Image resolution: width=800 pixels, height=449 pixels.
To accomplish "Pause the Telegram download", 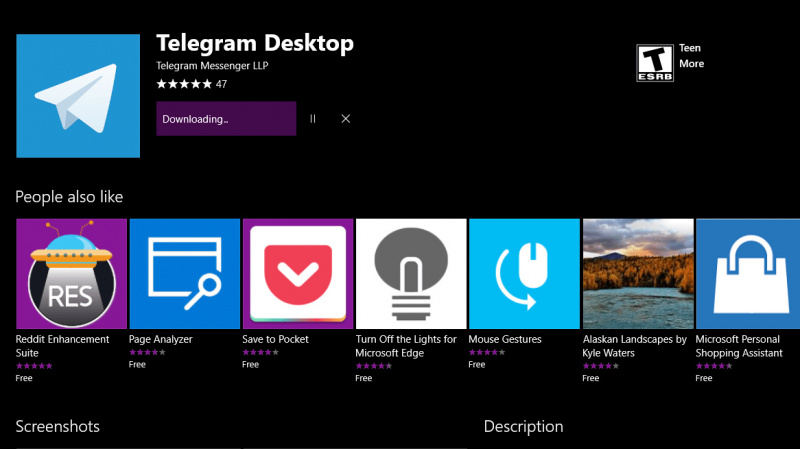I will [x=313, y=119].
